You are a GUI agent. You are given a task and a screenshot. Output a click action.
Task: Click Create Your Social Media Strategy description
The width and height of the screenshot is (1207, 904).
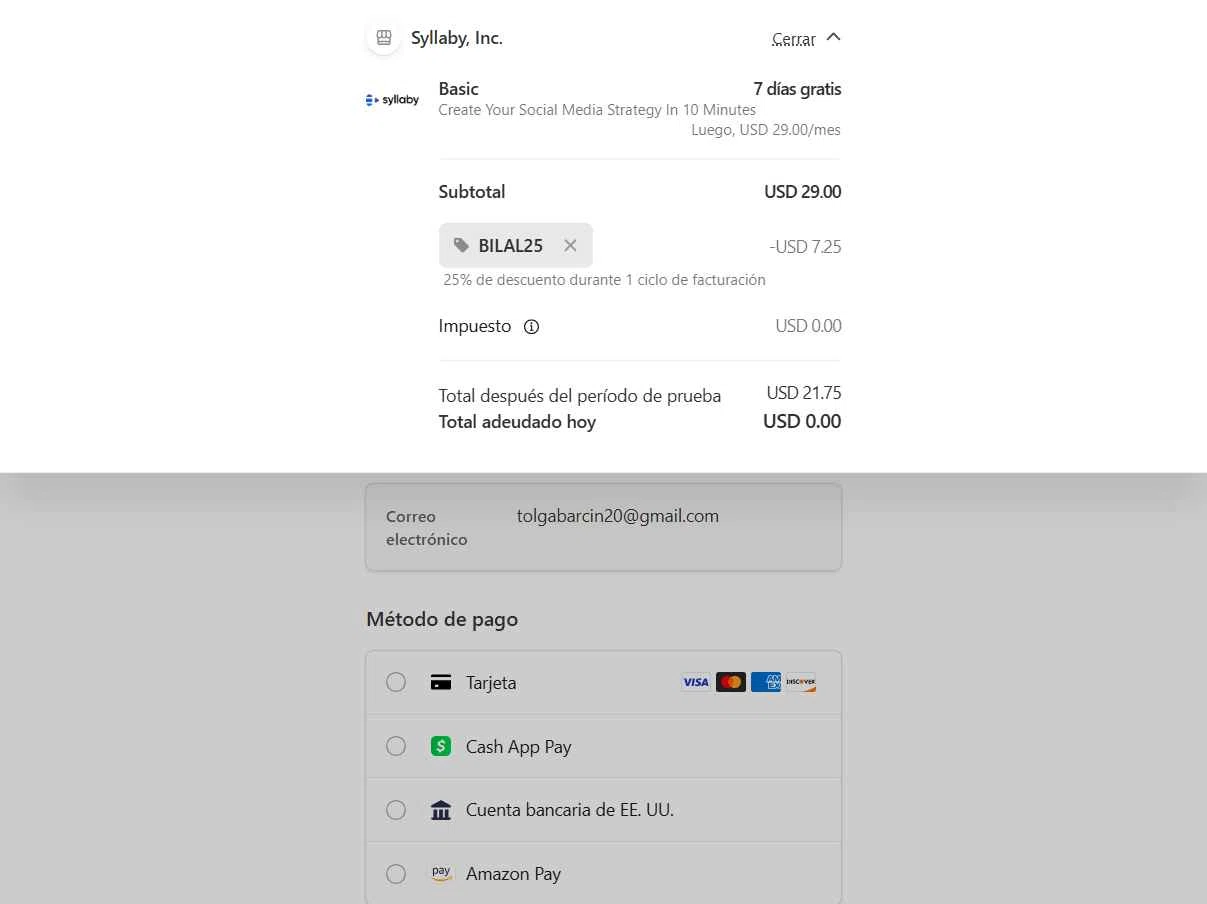click(597, 110)
